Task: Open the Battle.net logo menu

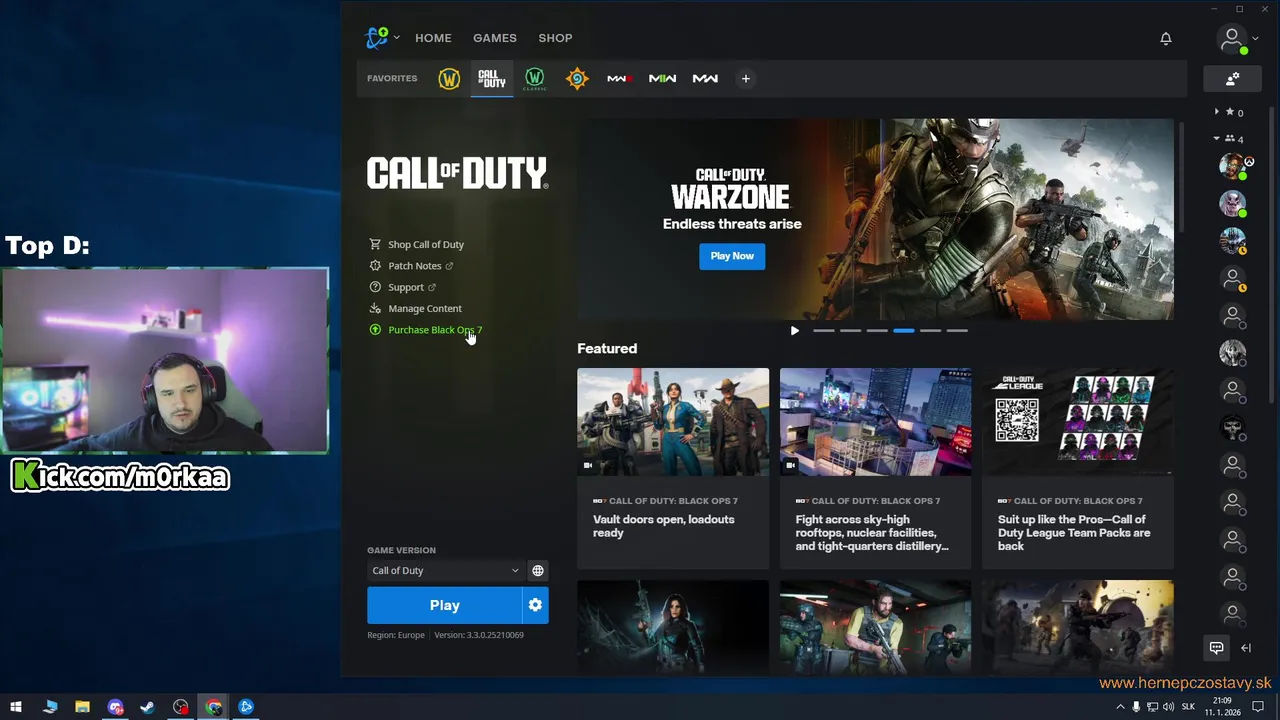Action: (x=377, y=38)
